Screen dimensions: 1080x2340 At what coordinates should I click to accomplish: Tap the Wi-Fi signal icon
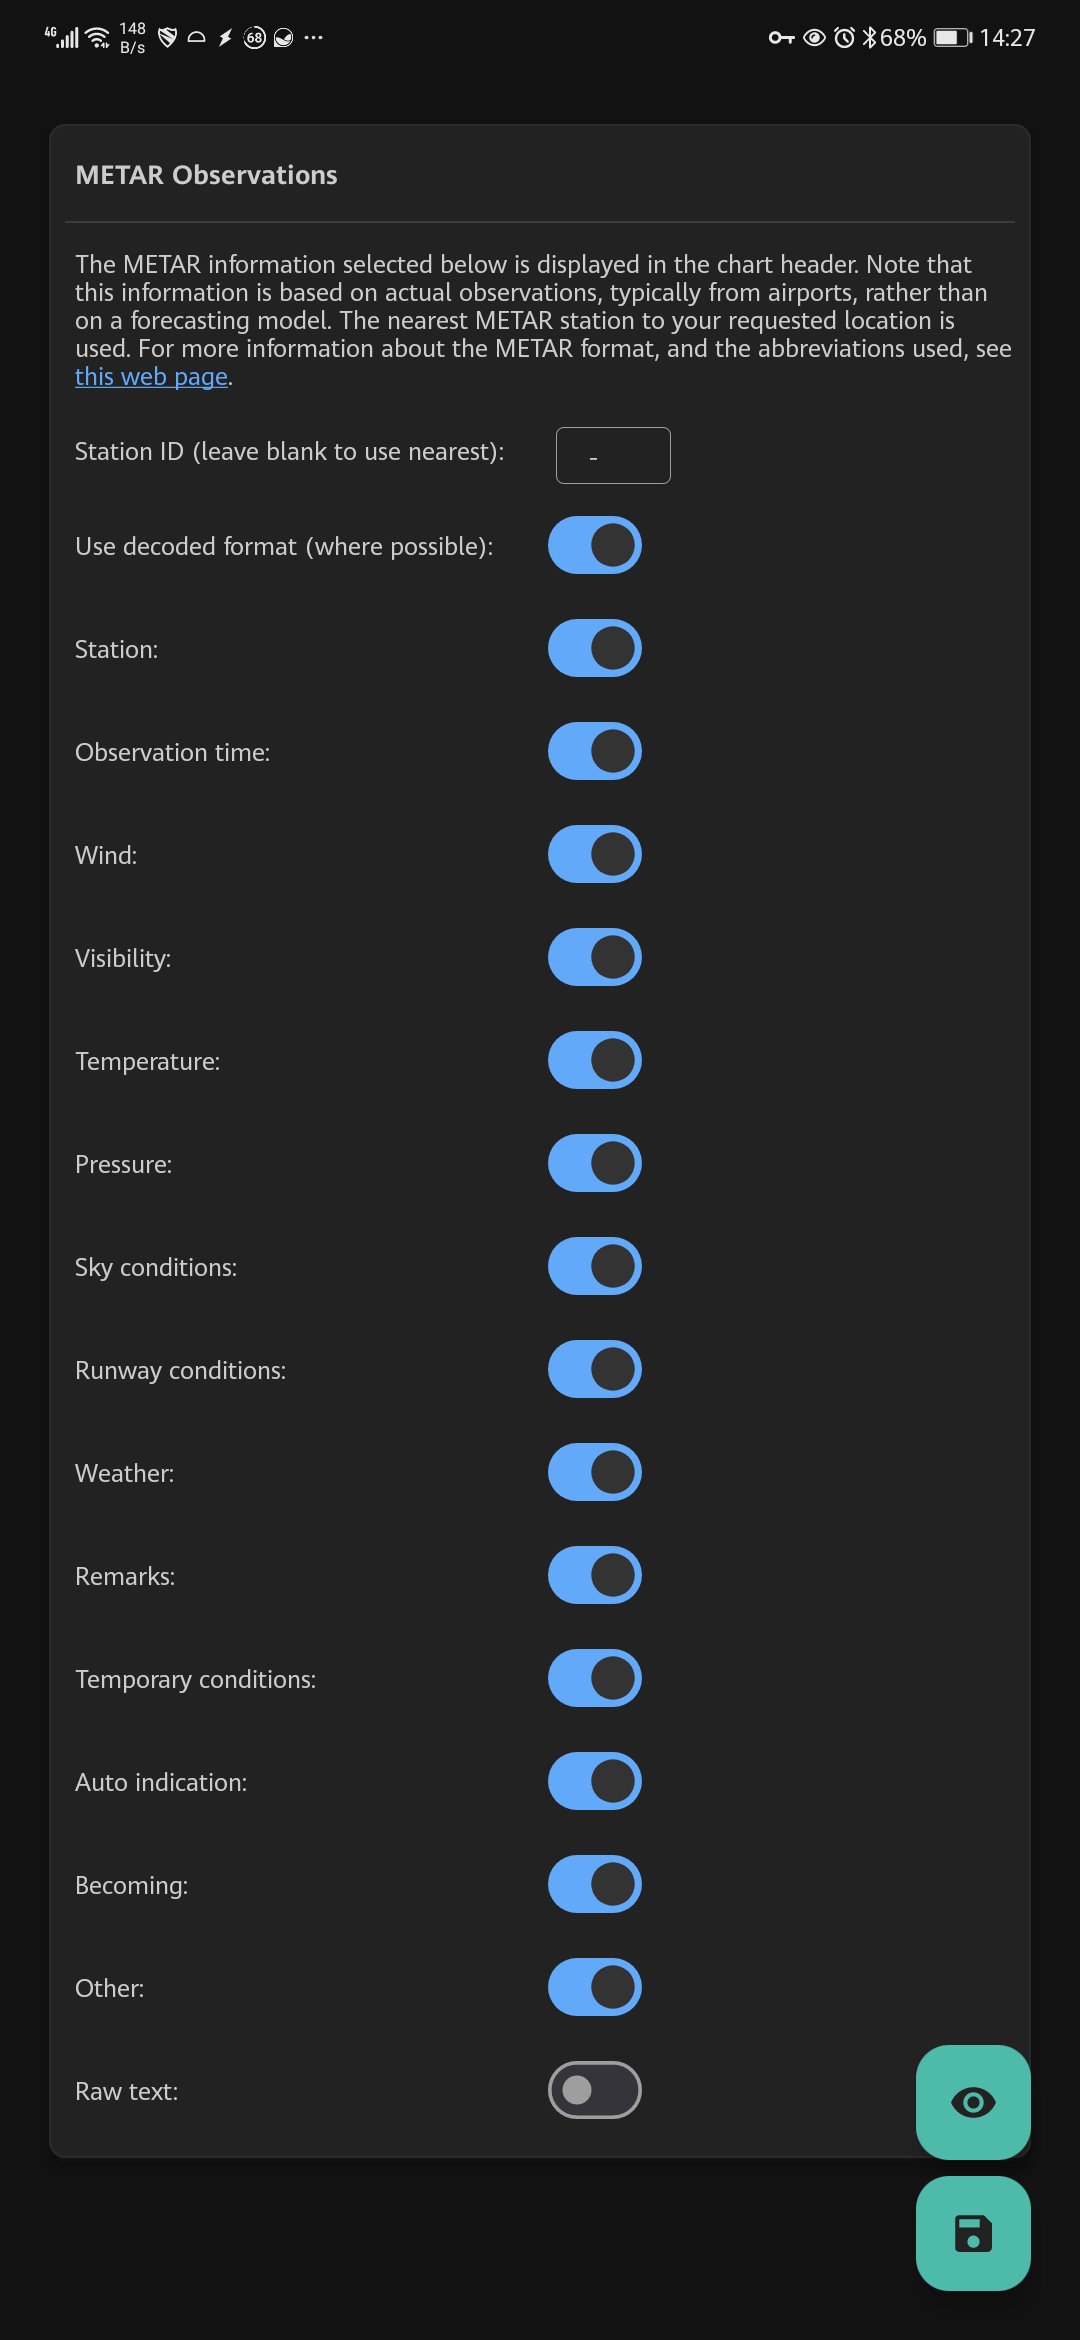coord(98,38)
